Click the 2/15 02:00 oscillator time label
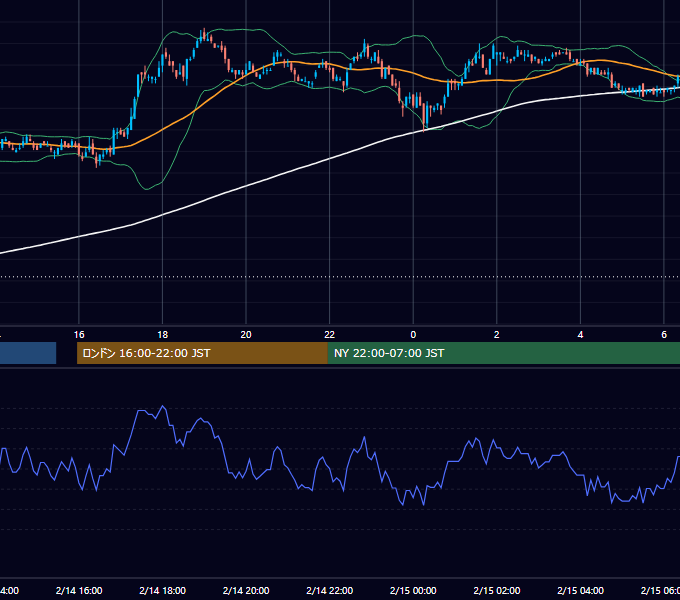The image size is (680, 600). pos(497,590)
